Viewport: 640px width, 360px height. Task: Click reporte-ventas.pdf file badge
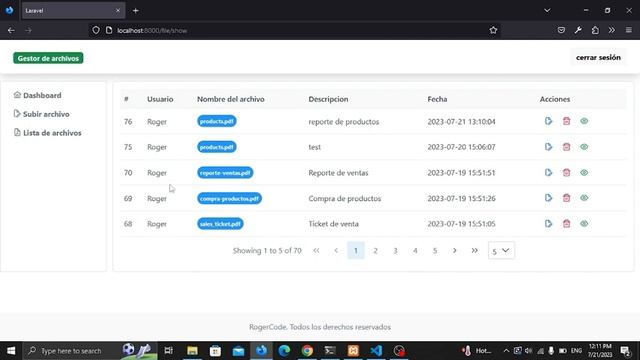225,173
